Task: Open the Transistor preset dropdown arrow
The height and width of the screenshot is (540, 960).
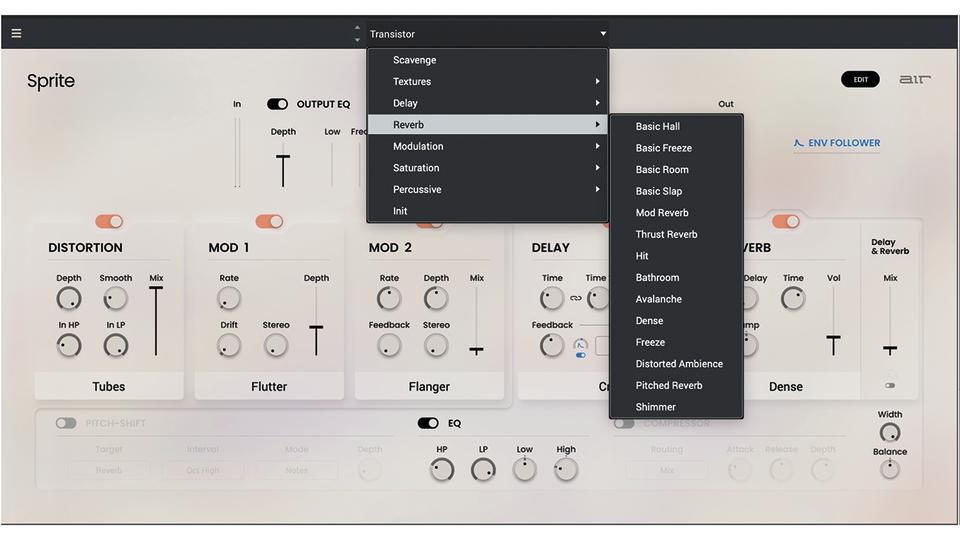Action: tap(603, 34)
